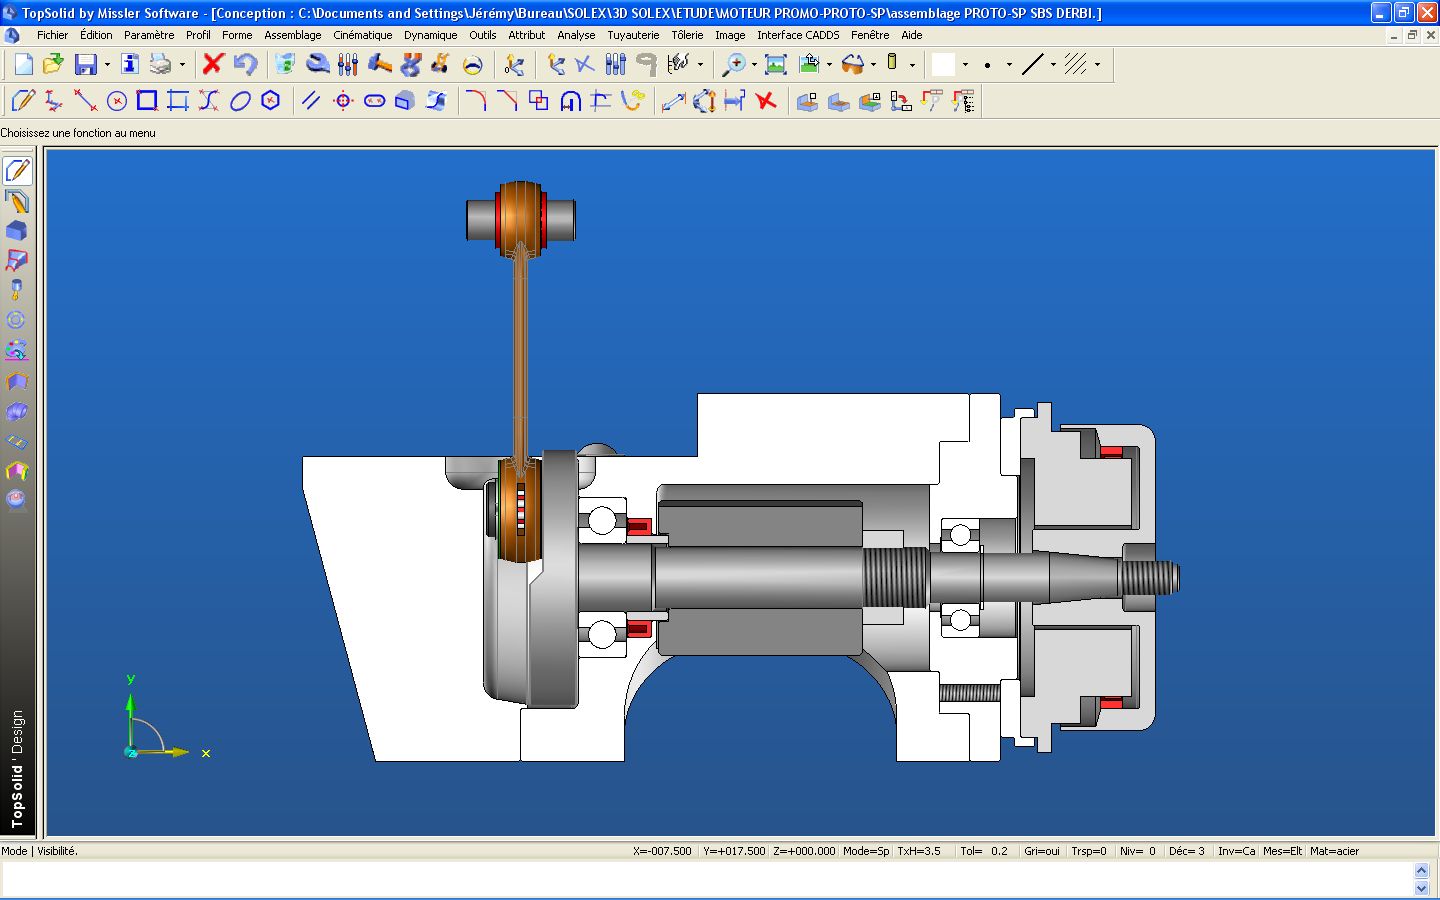Click the red X delete icon in top toolbar
The image size is (1440, 900).
(x=212, y=64)
